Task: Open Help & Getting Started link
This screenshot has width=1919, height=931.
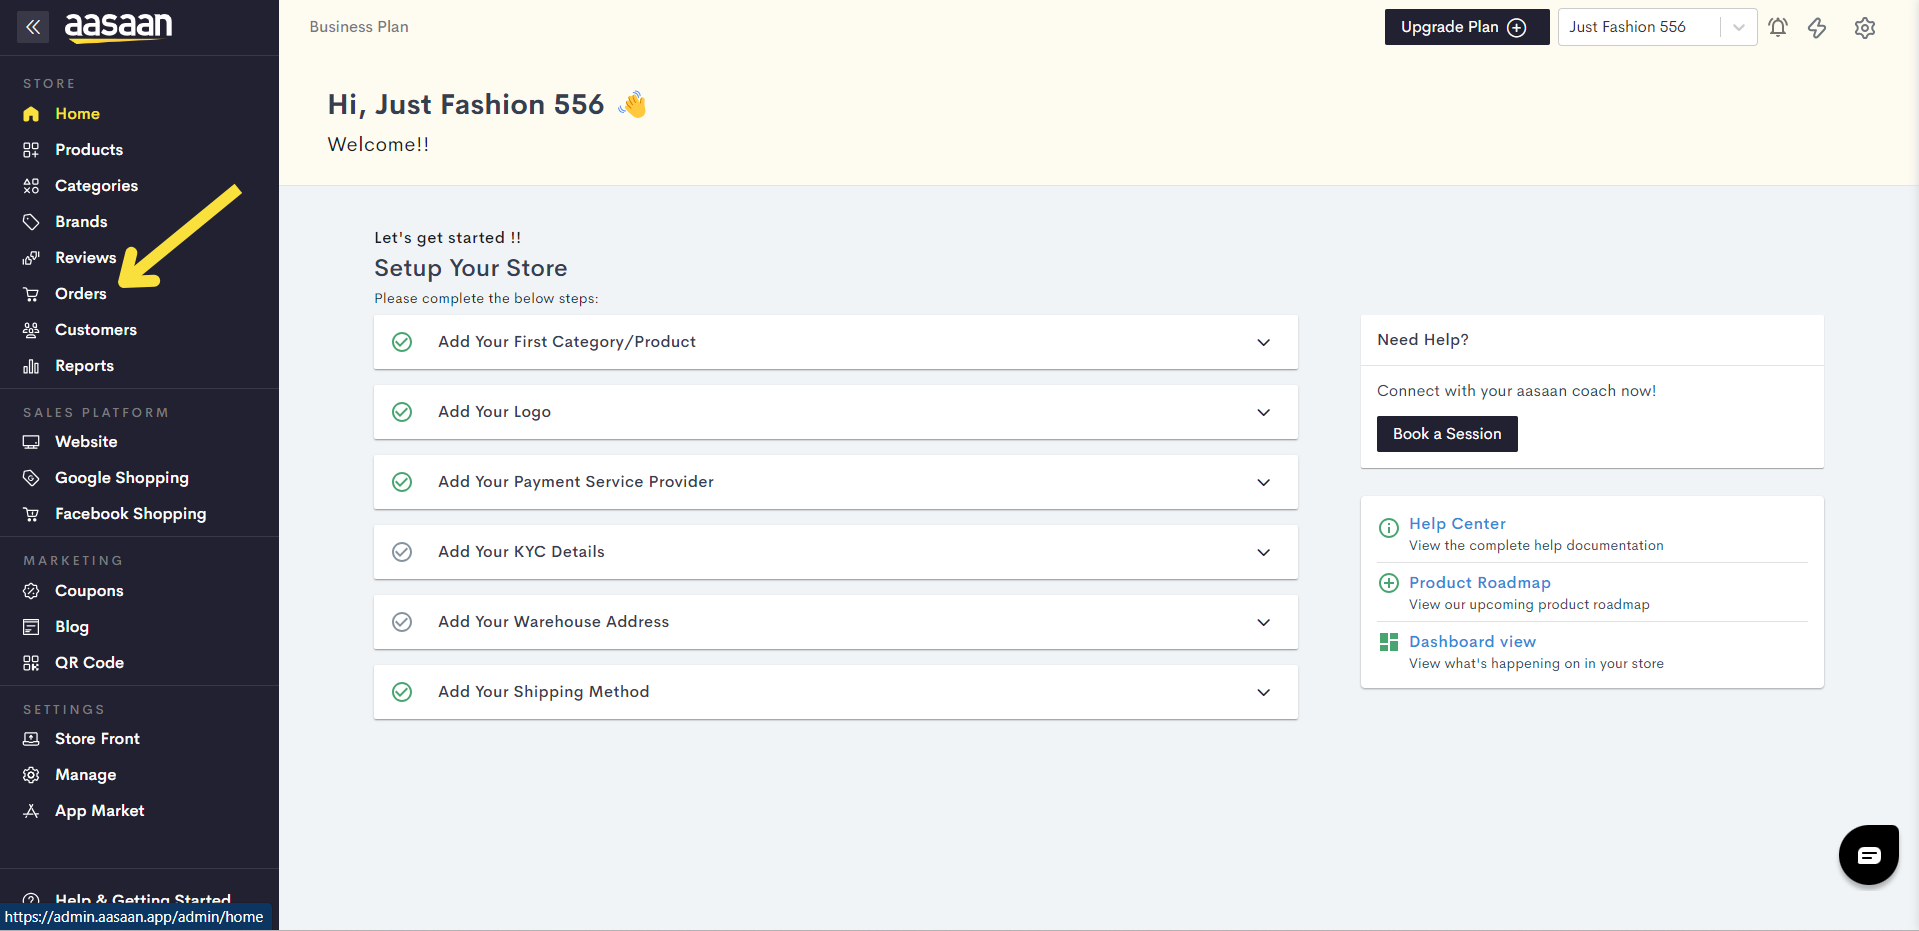Action: [x=143, y=898]
